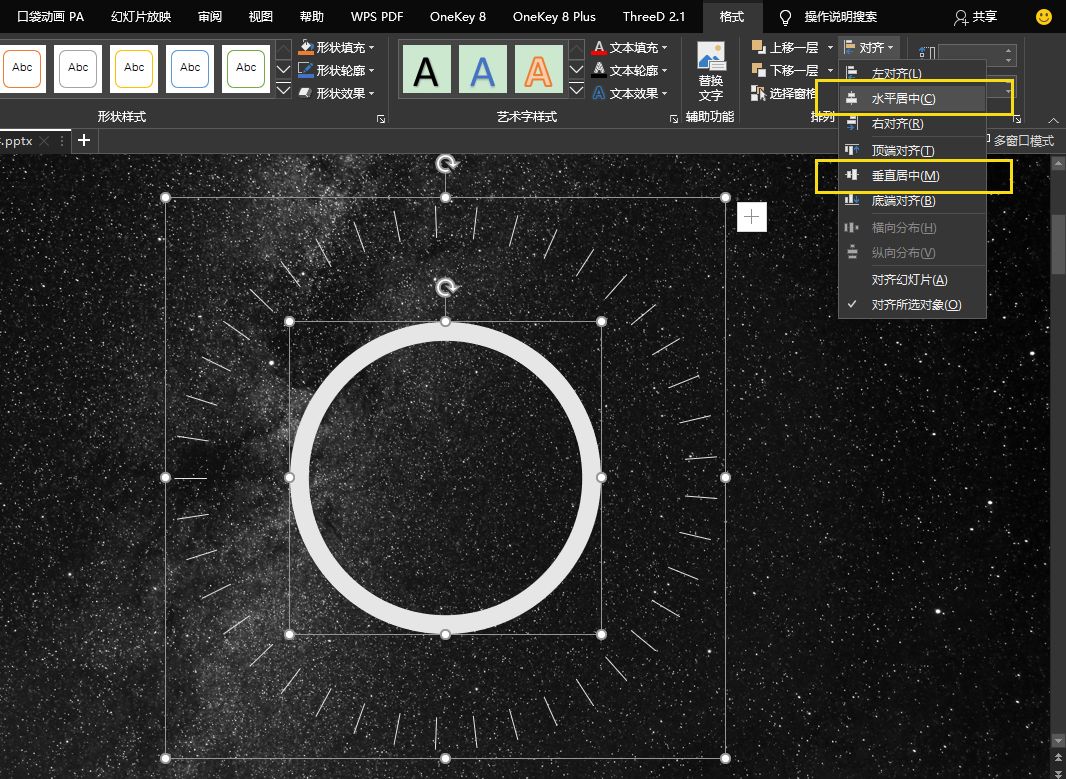
Task: Click the 下移一层 send backward icon
Action: [x=759, y=70]
